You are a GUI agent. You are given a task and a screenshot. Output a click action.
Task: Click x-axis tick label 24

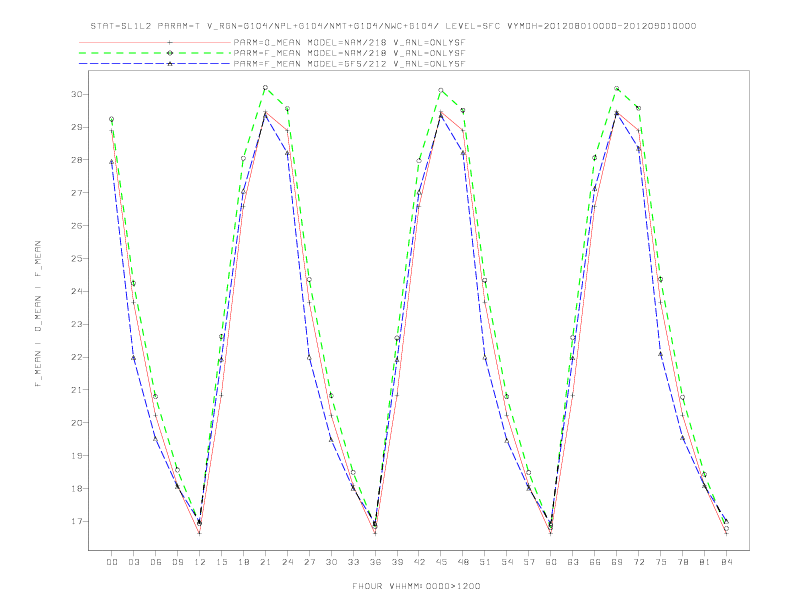click(x=287, y=562)
